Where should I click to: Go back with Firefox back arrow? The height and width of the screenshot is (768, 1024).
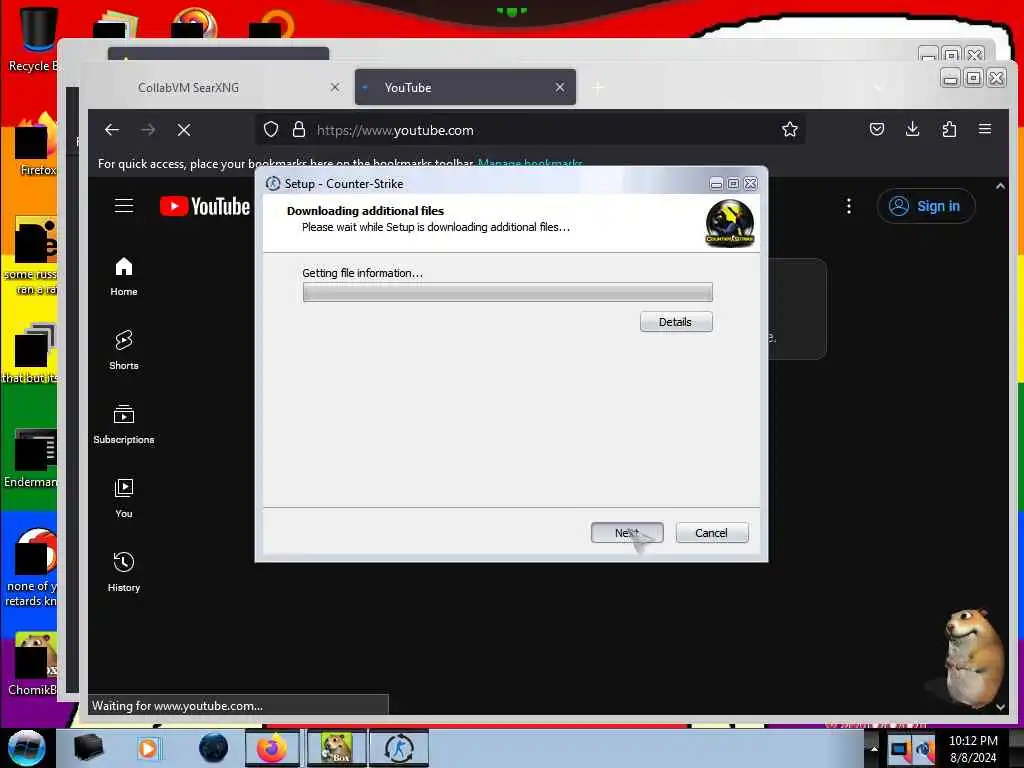(112, 130)
